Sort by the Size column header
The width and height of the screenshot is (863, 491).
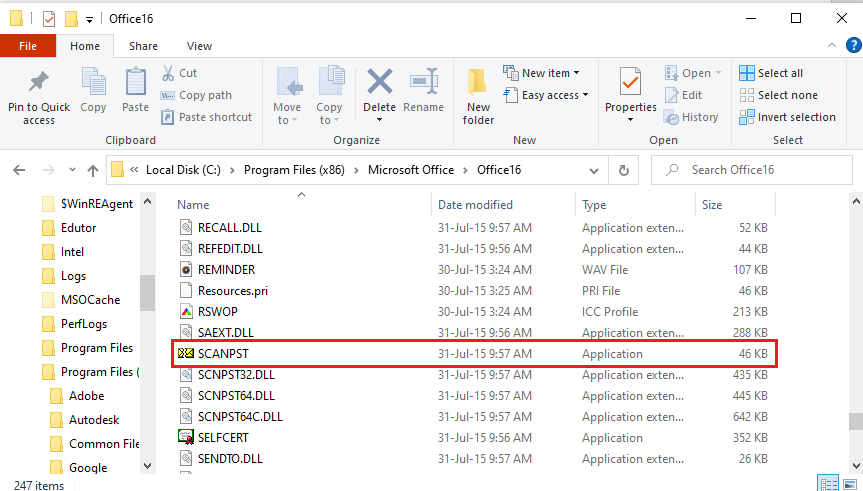[712, 205]
